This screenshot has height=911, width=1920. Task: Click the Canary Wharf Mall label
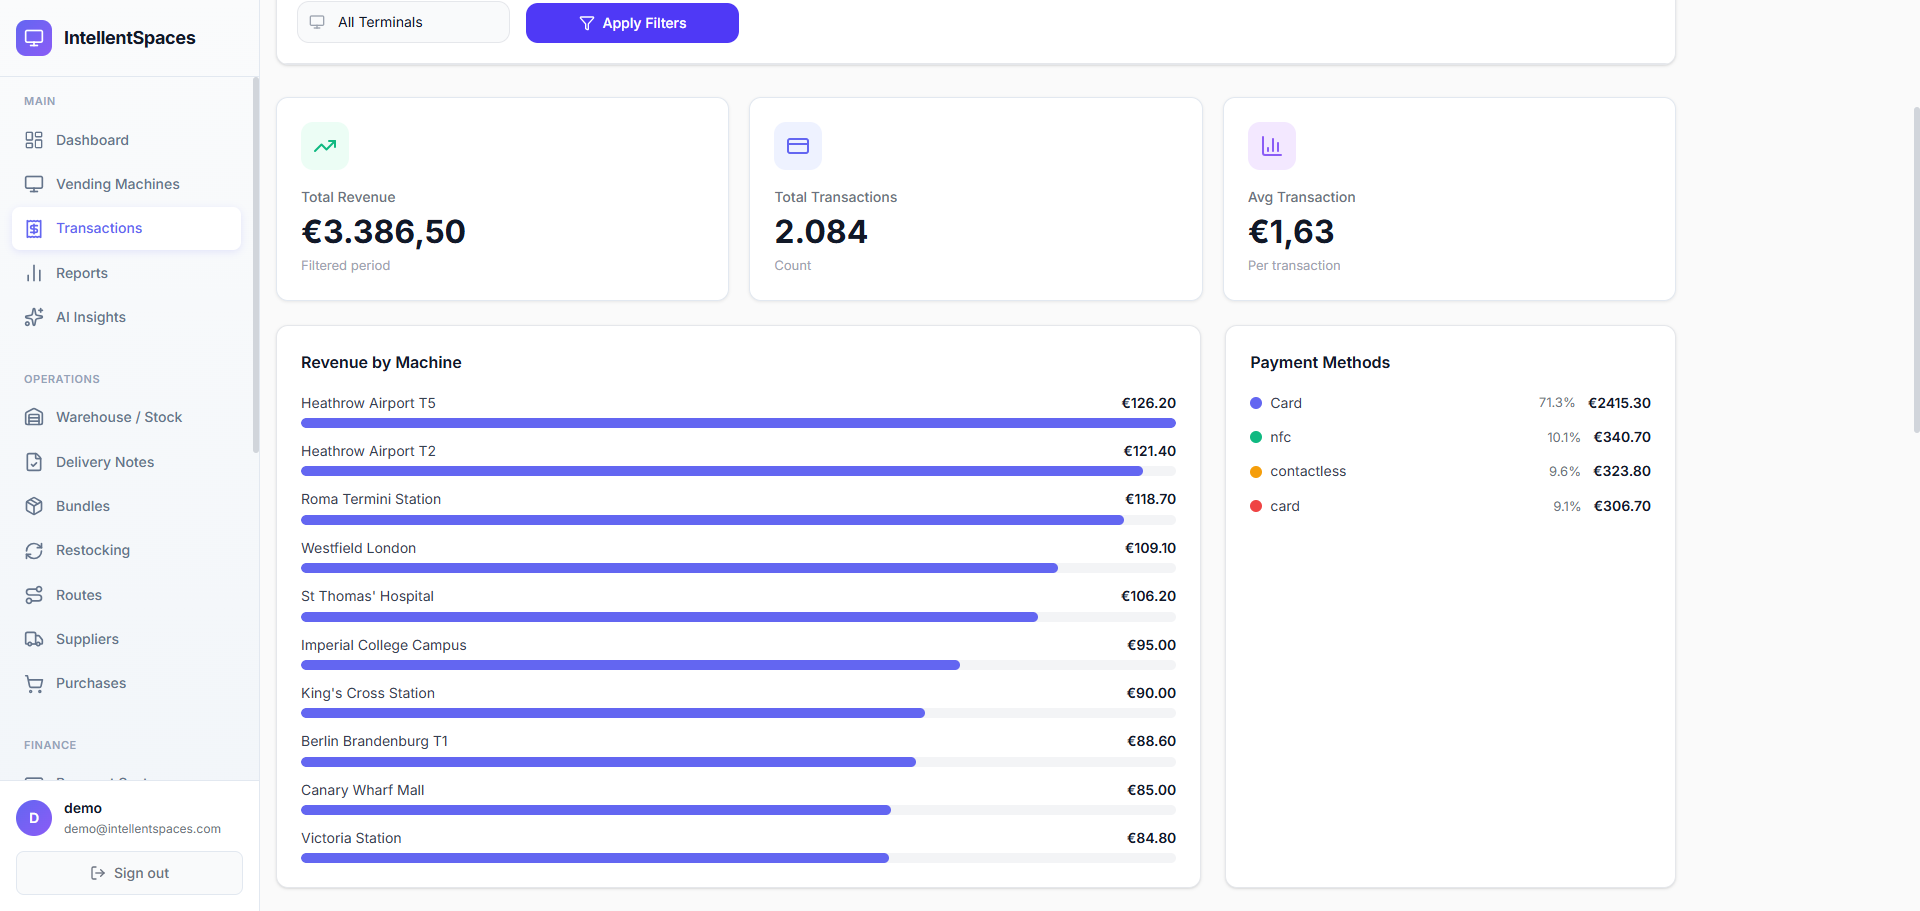coord(362,790)
